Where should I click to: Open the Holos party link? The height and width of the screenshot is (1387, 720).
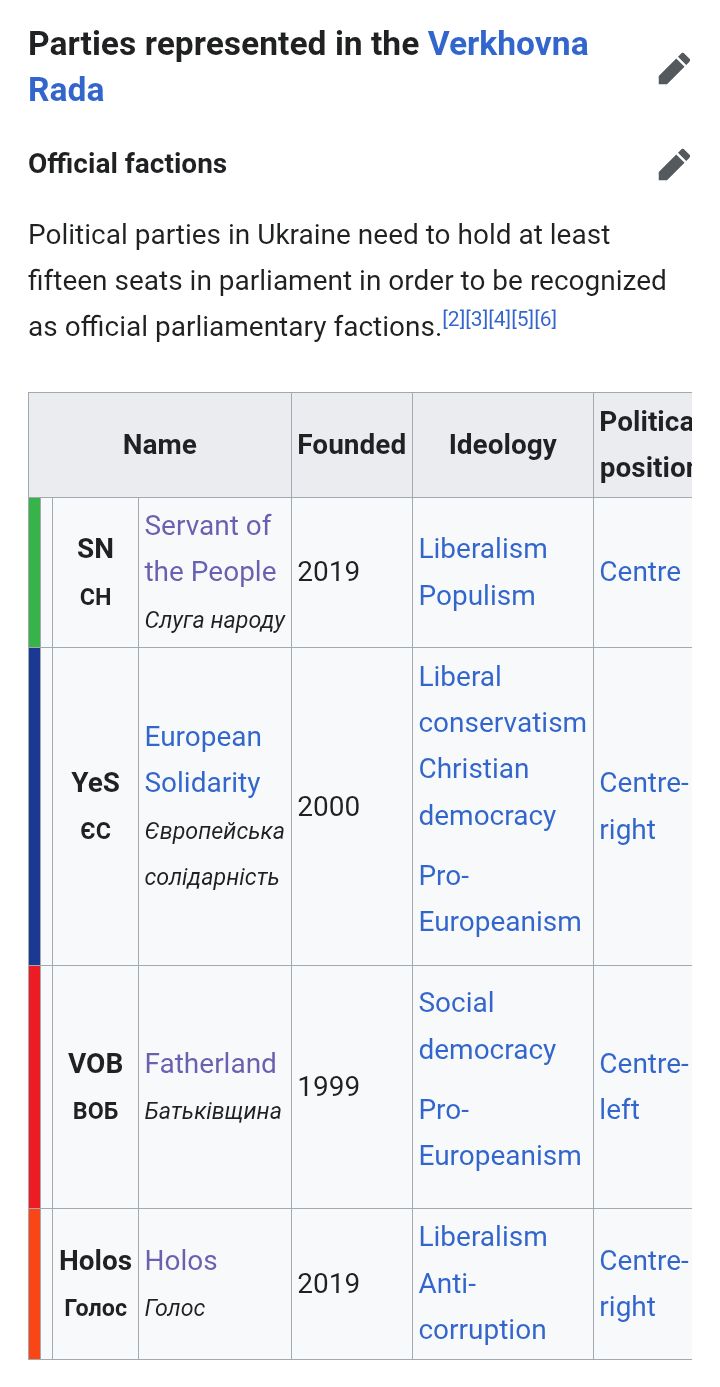point(181,1260)
